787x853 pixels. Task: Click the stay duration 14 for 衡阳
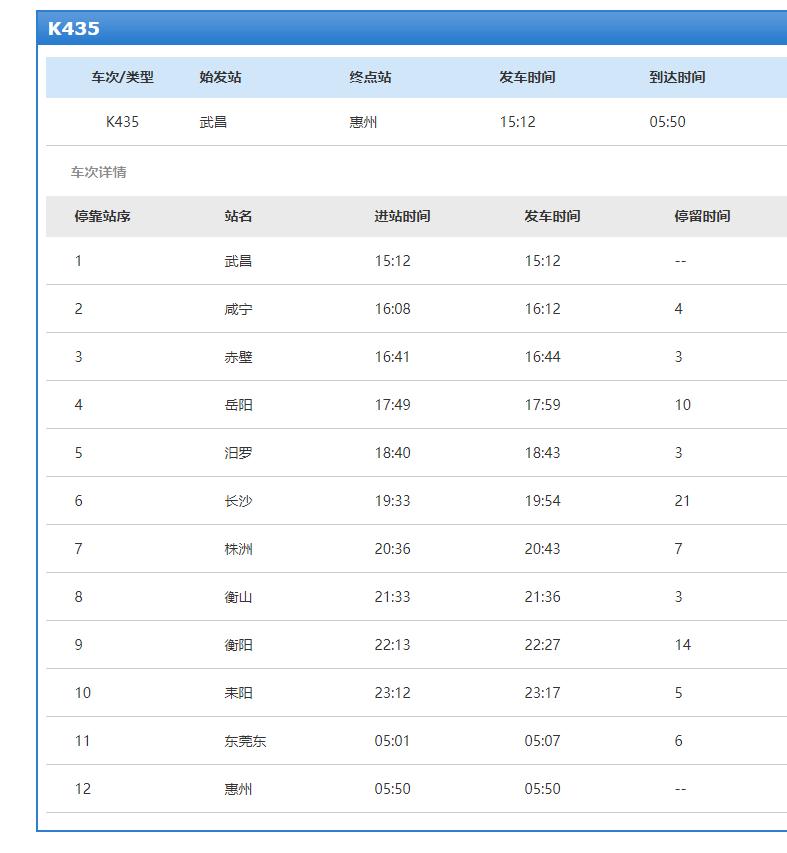tap(683, 645)
